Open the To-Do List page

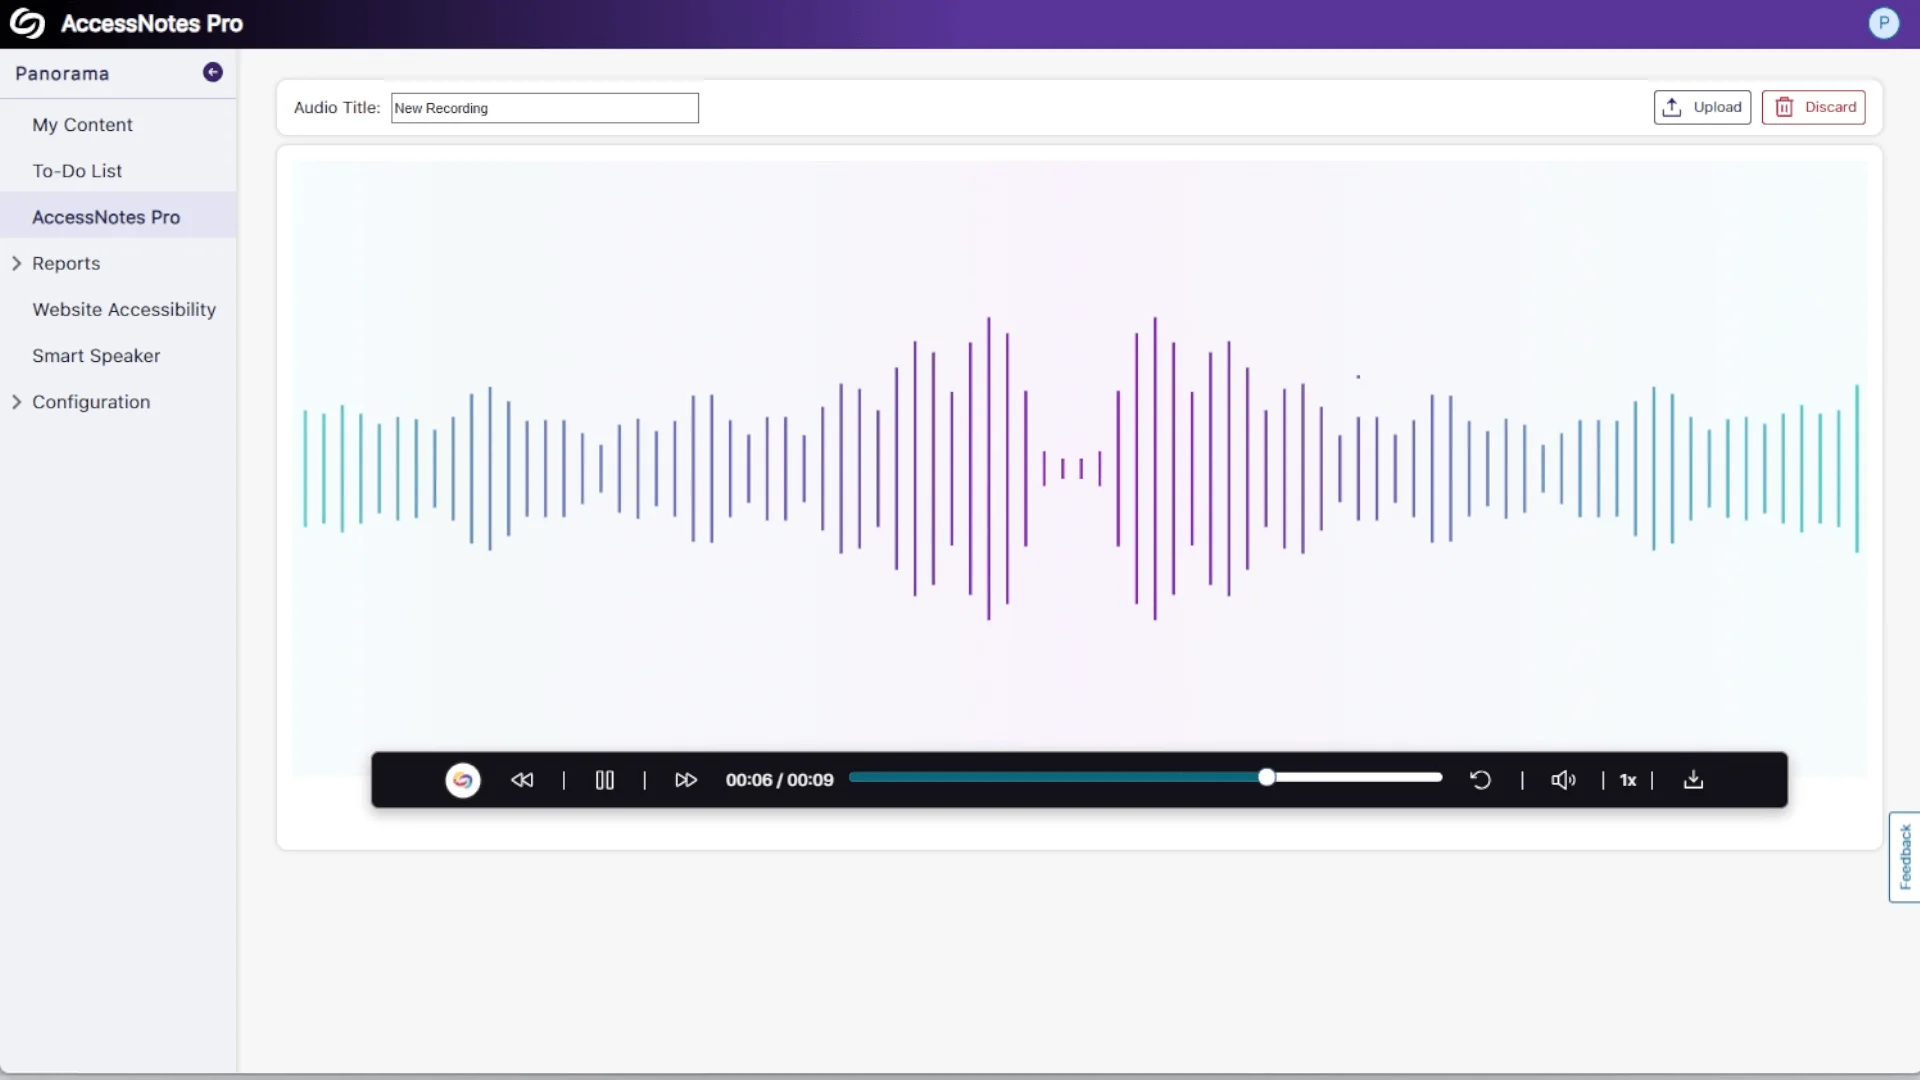coord(77,171)
